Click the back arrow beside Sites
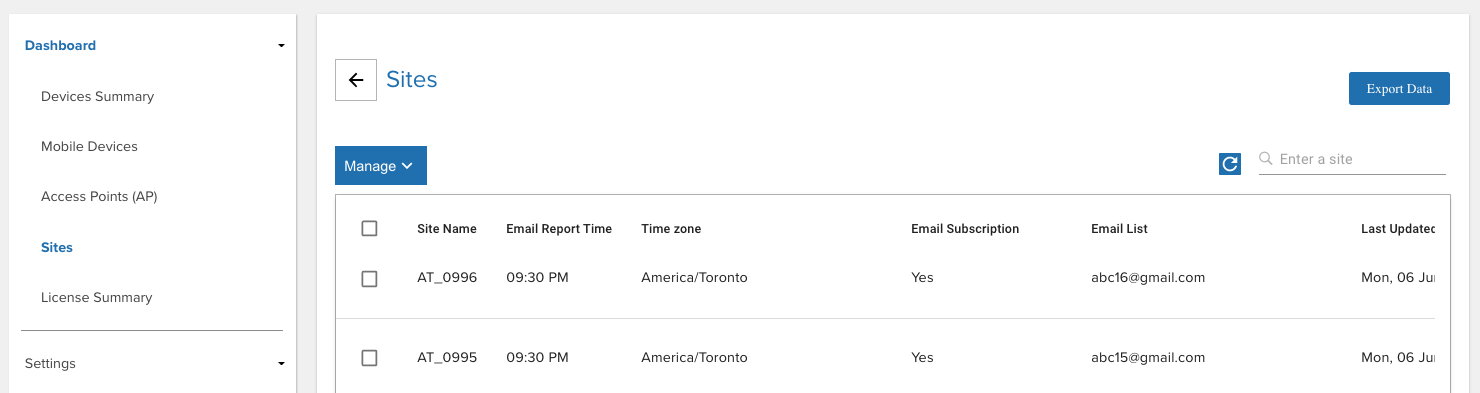 pyautogui.click(x=356, y=80)
